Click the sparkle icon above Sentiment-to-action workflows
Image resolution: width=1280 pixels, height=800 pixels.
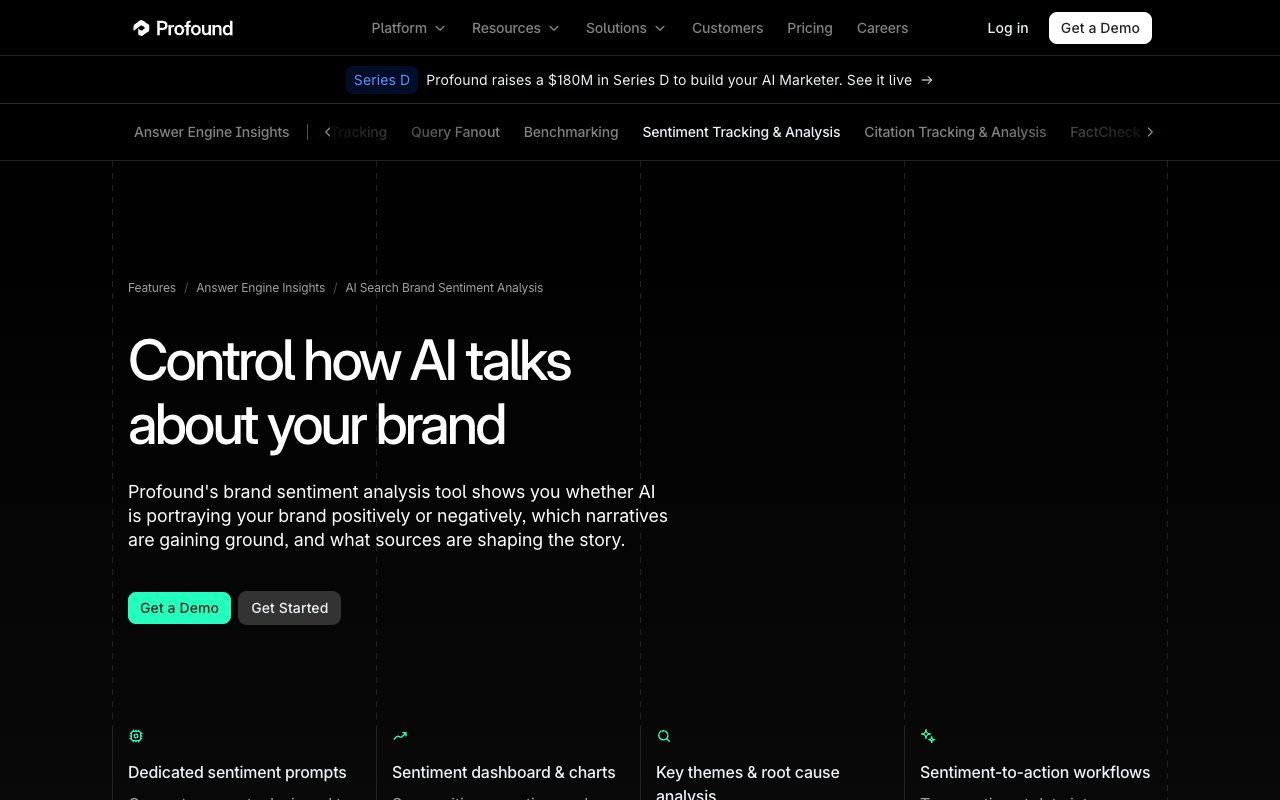point(928,736)
